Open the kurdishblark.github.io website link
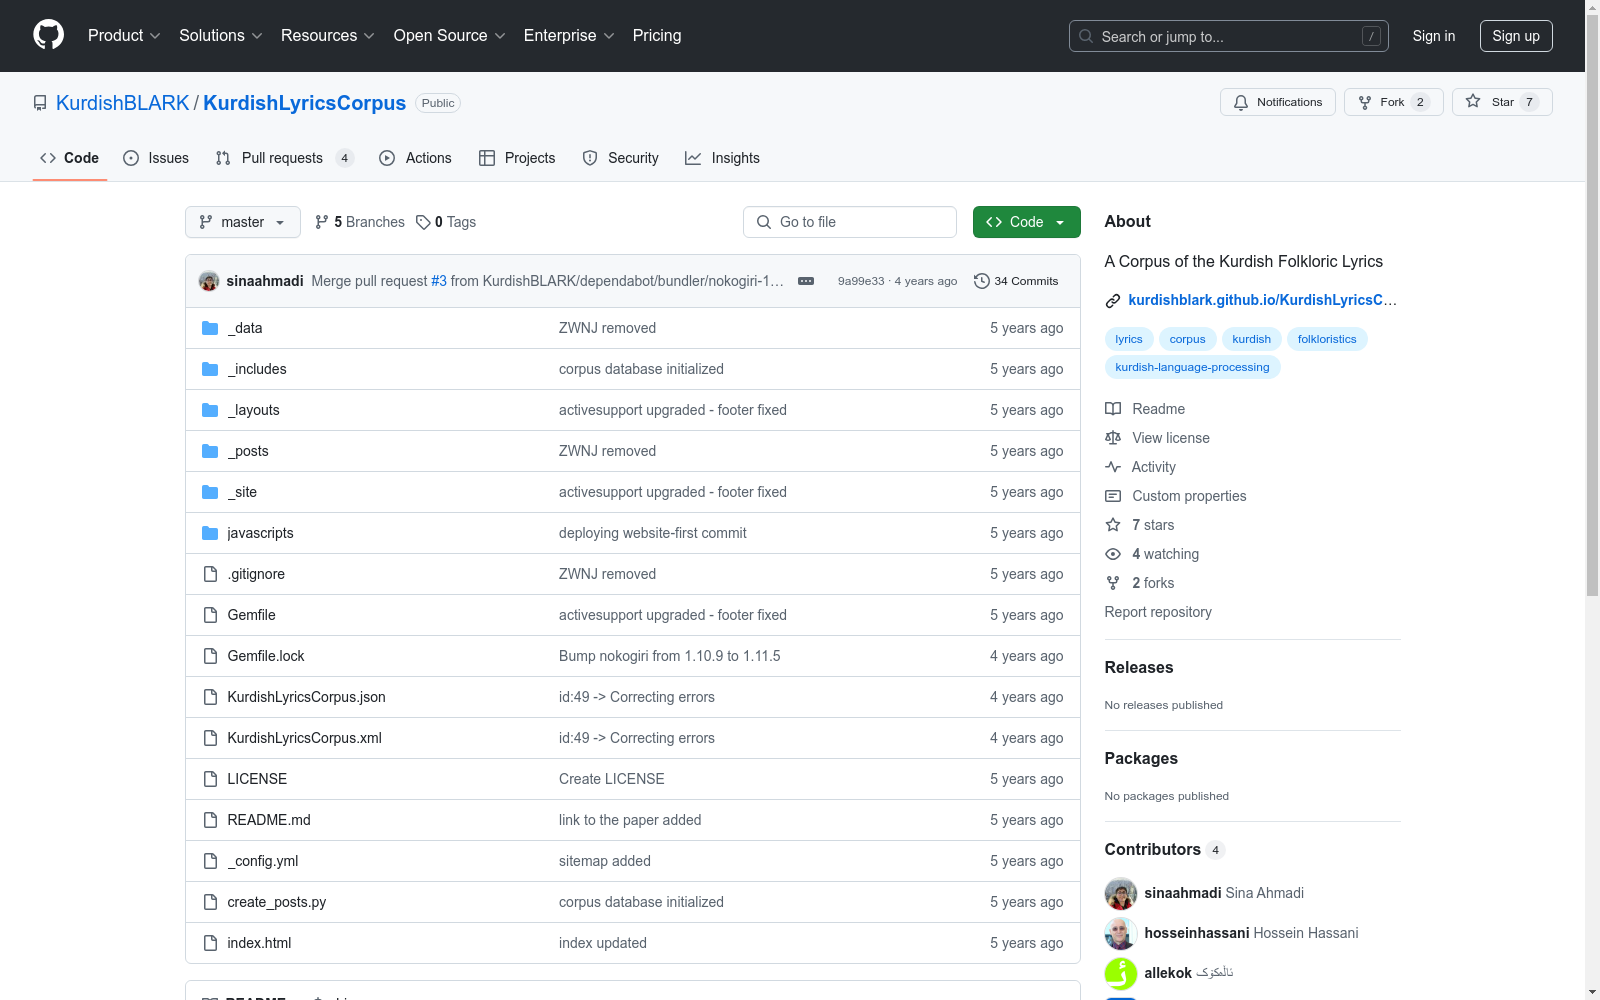This screenshot has width=1600, height=1000. point(1262,300)
